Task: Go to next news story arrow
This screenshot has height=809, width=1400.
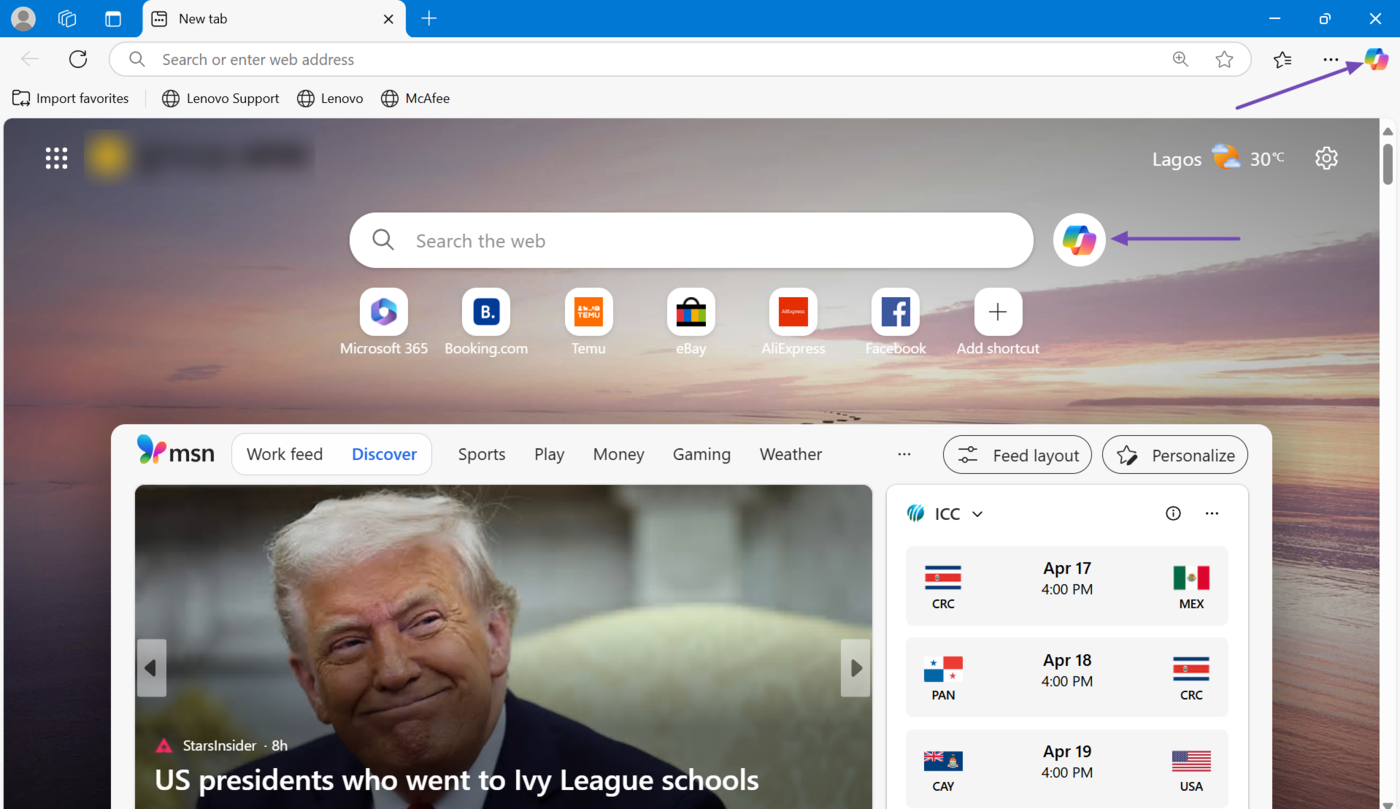Action: click(x=855, y=668)
